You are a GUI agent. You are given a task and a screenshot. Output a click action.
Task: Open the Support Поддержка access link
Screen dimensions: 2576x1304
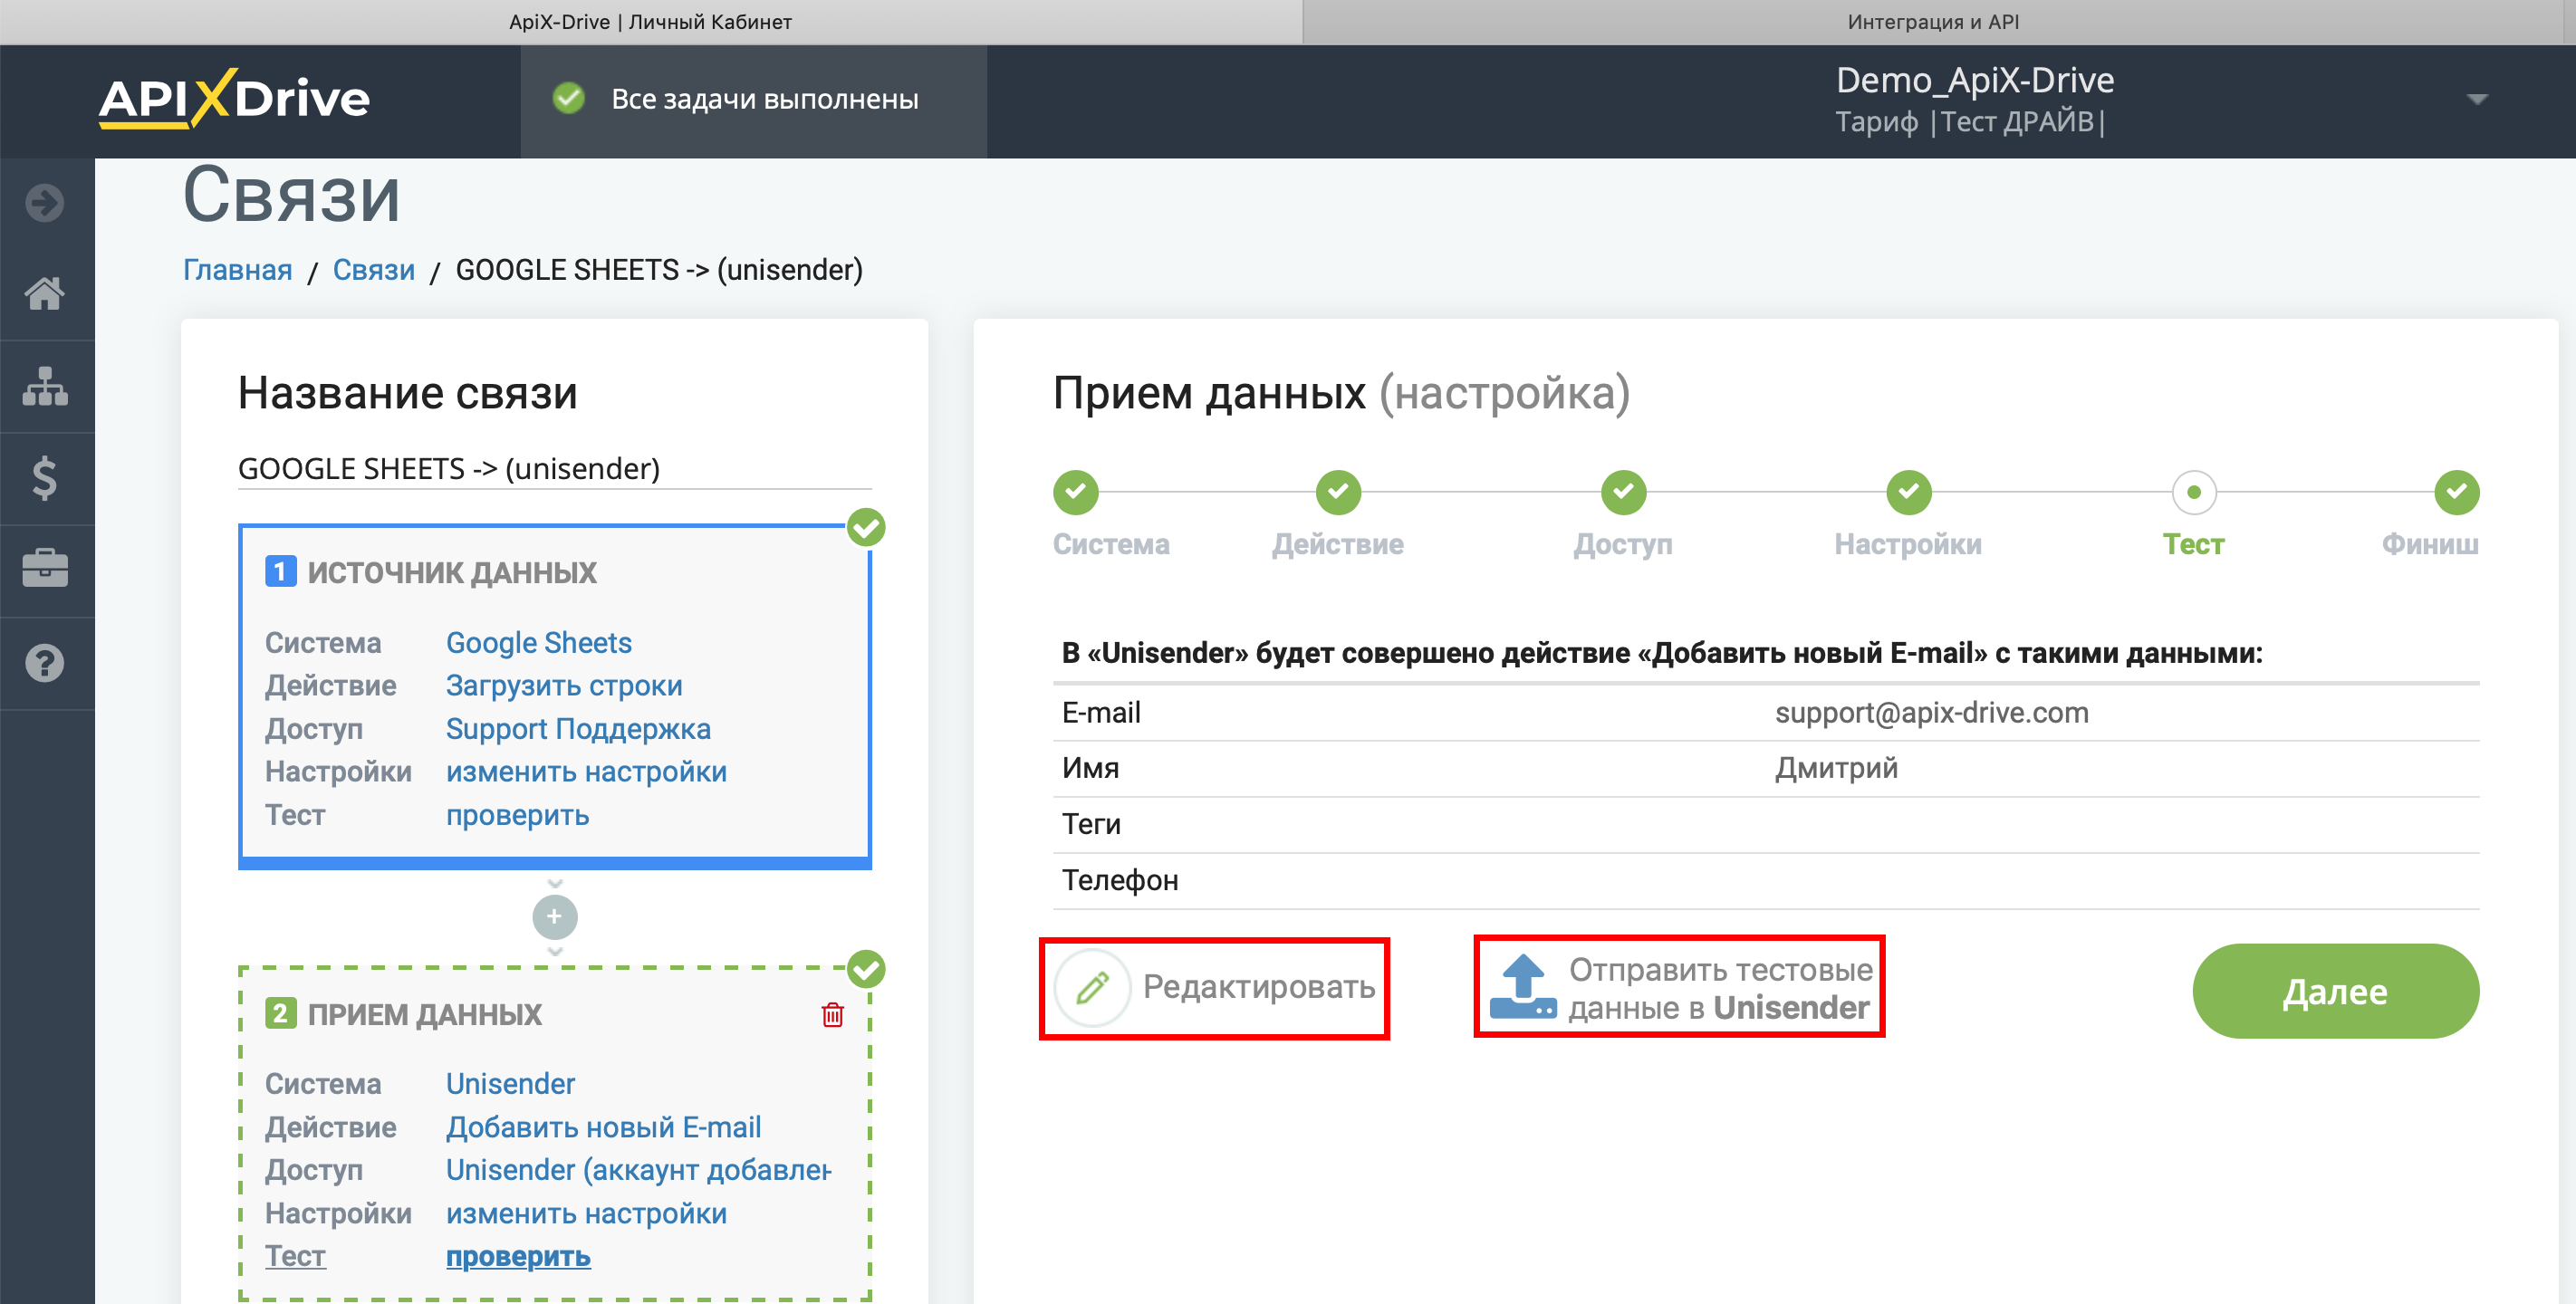[x=578, y=728]
